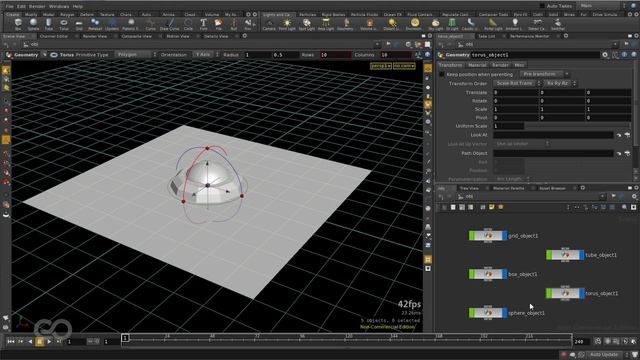
Task: Switch to the Performance Monitor tab
Action: click(x=529, y=36)
